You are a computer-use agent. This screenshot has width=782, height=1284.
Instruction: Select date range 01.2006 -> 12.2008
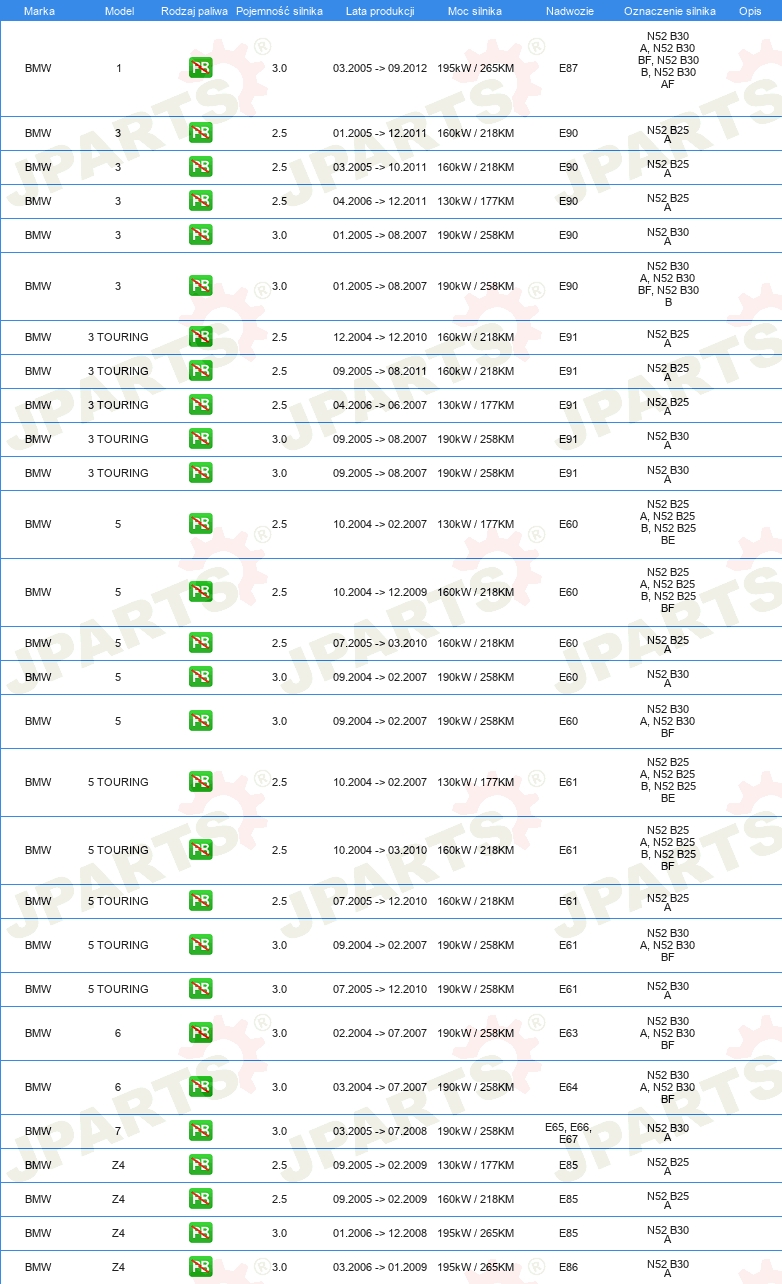click(x=380, y=1233)
